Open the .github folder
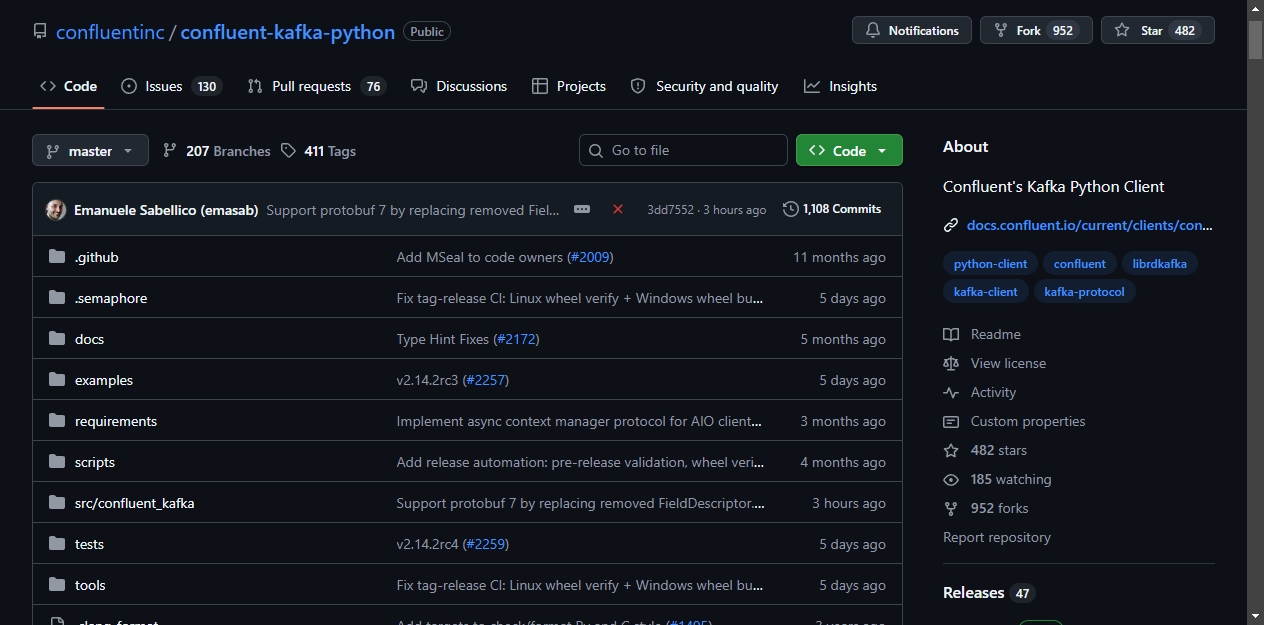 [97, 257]
